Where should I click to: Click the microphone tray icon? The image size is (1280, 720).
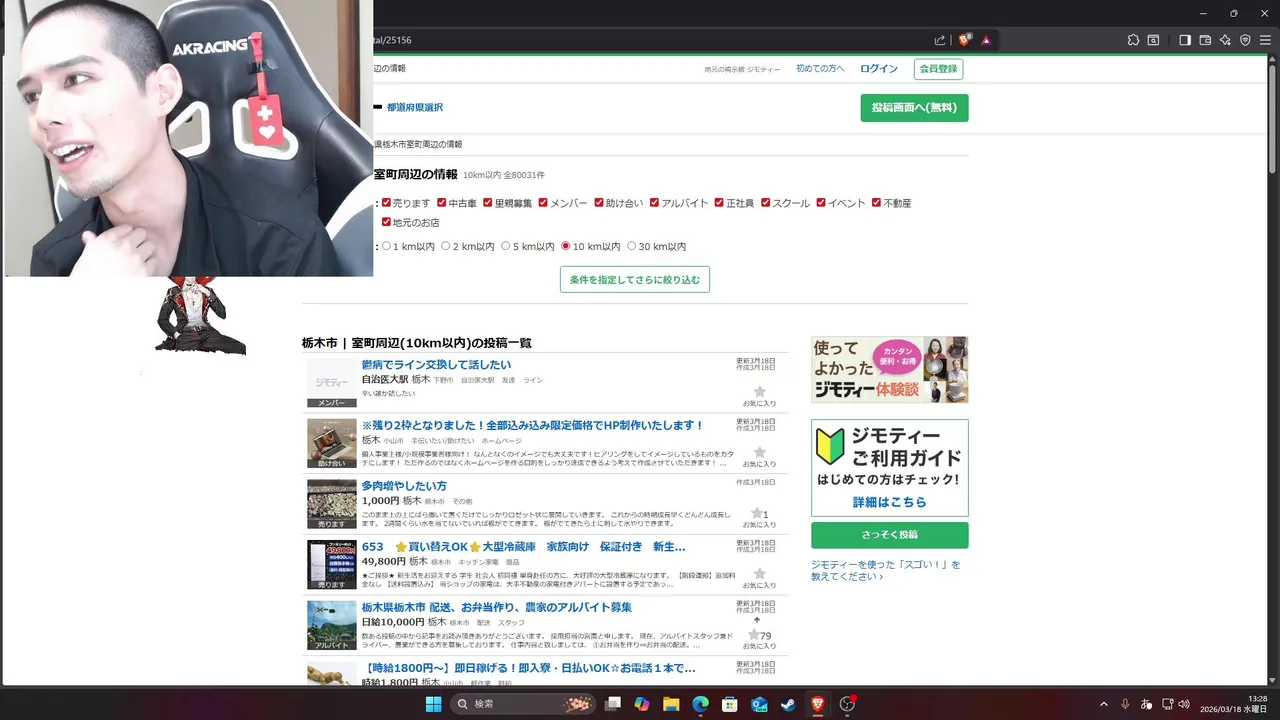1125,704
